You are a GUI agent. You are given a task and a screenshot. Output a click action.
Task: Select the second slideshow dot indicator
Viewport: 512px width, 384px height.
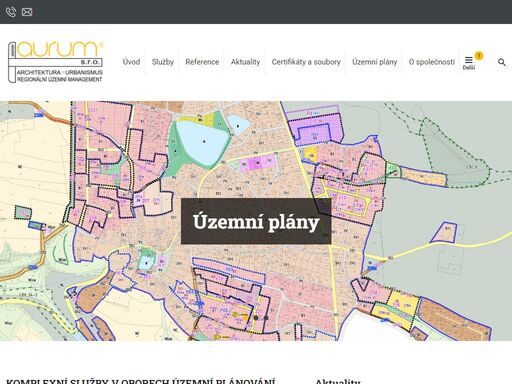(266, 318)
